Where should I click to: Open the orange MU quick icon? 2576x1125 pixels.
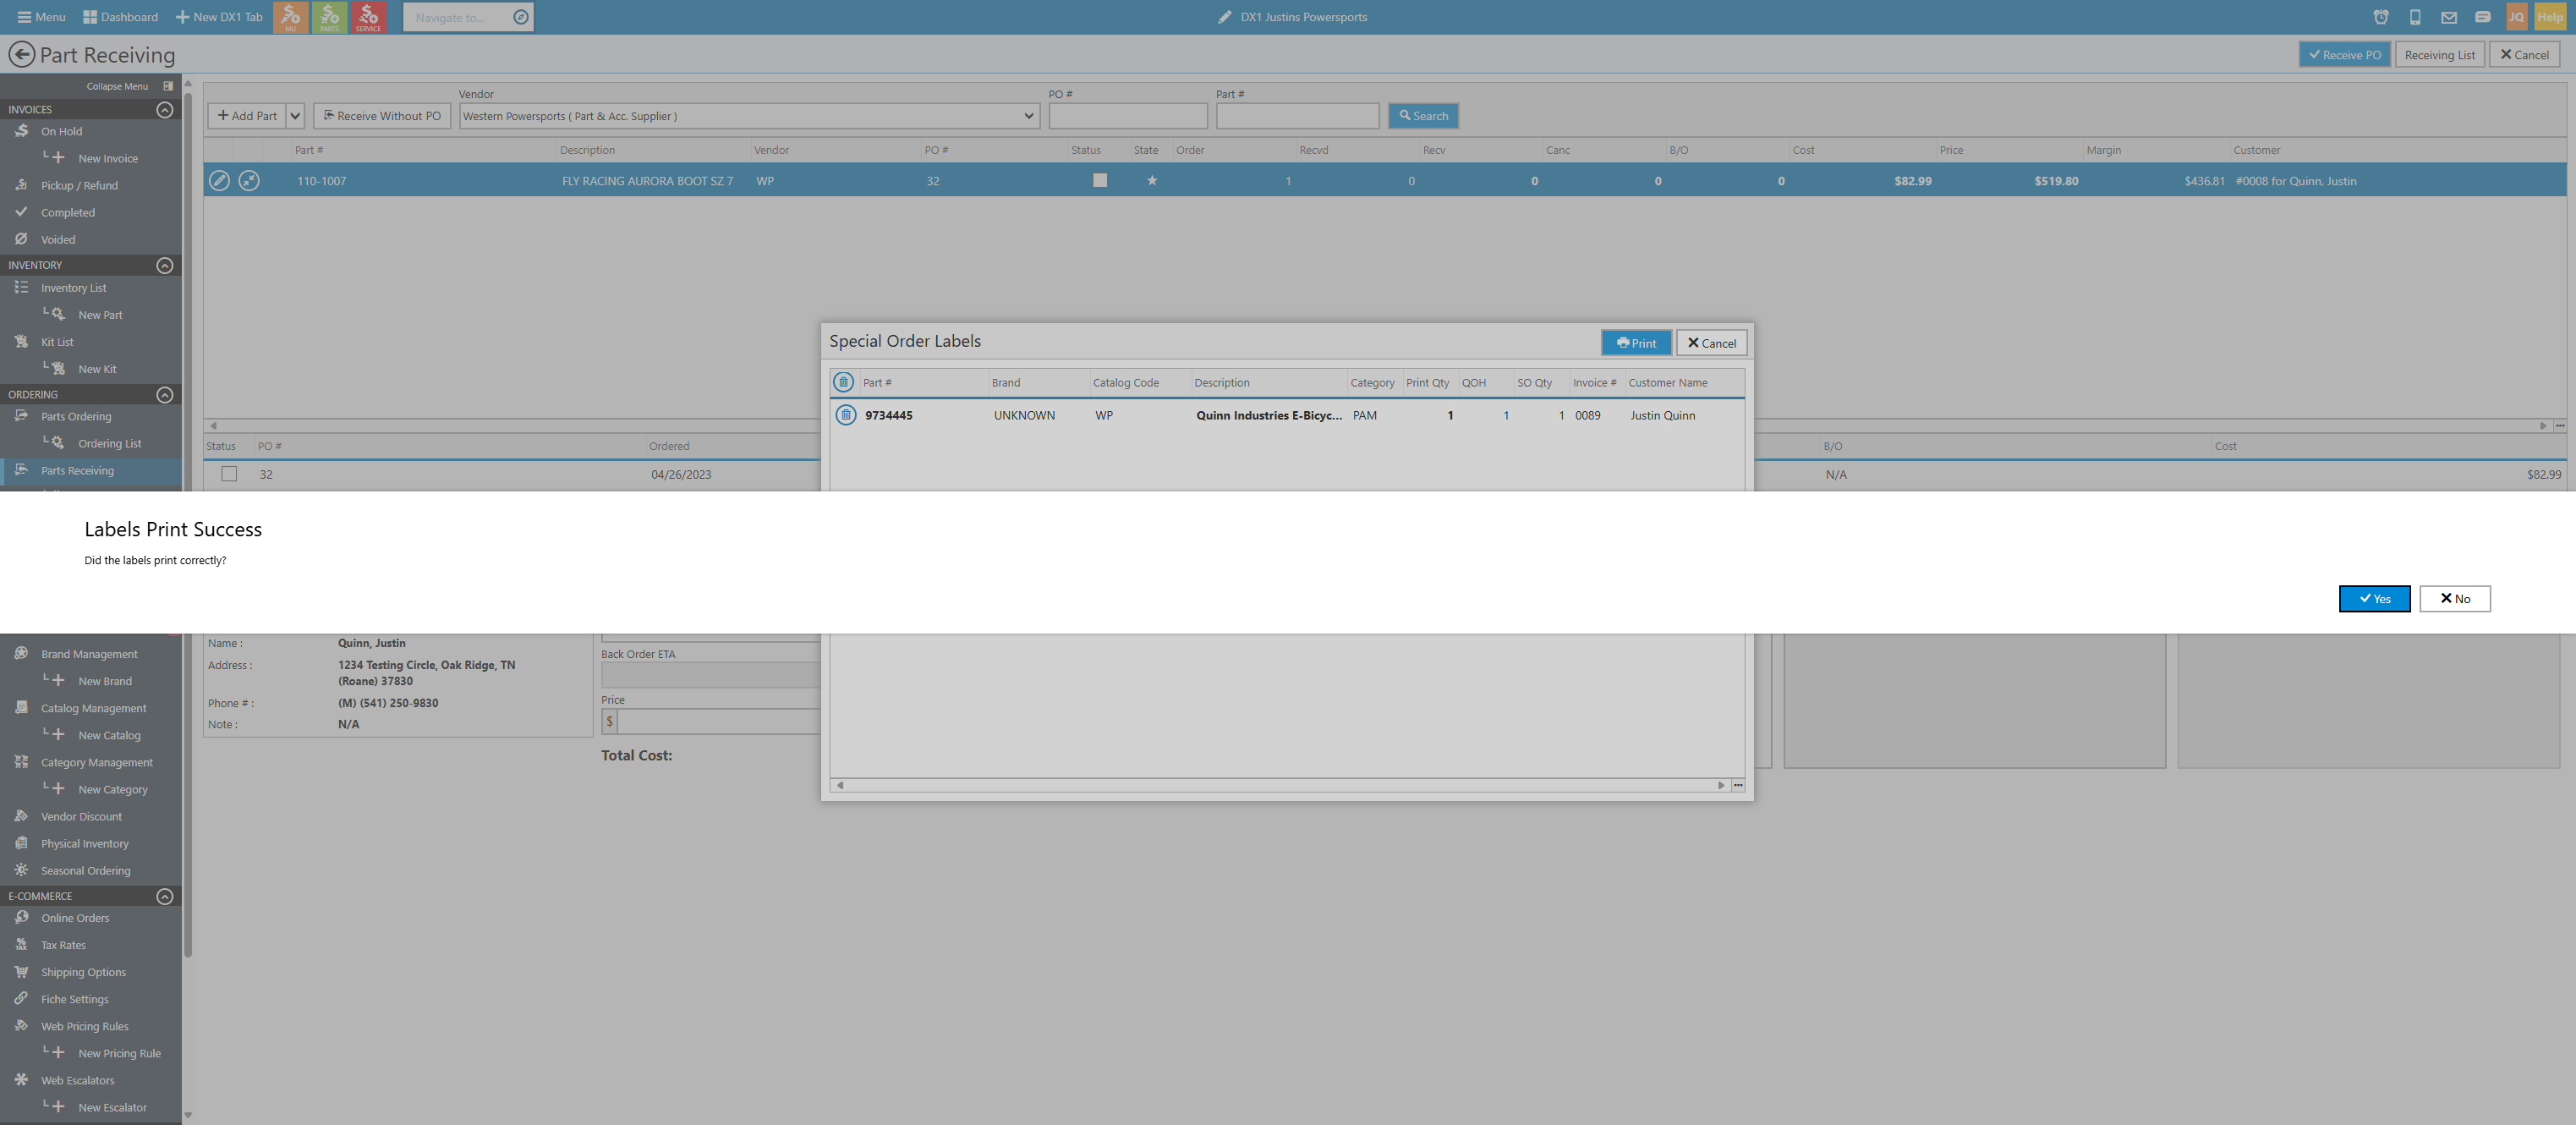[290, 17]
